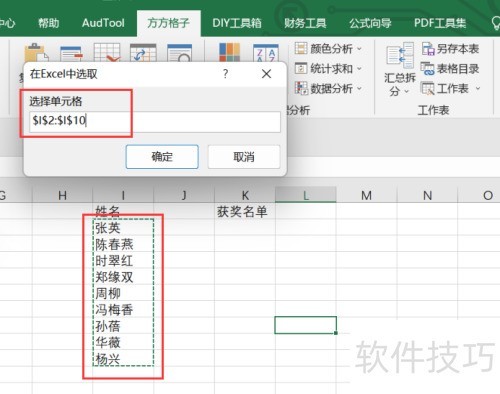This screenshot has height=394, width=500.
Task: Click the ribbon icon with blue swap arrows on a table
Action: 143,53
